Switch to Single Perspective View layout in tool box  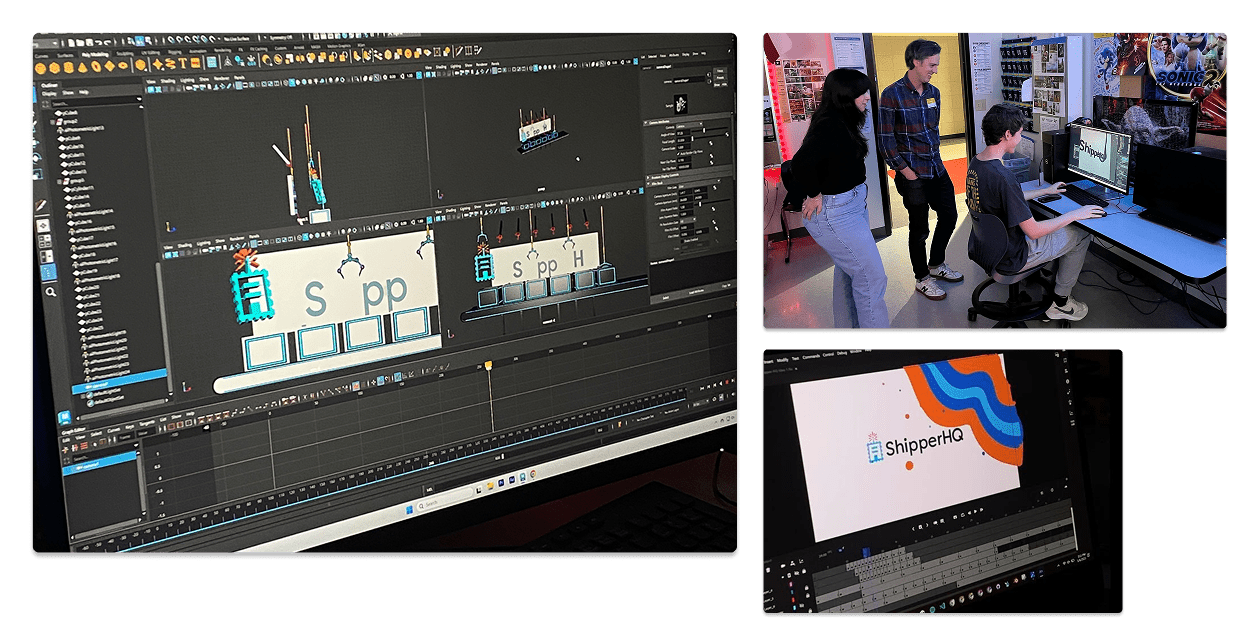(45, 226)
